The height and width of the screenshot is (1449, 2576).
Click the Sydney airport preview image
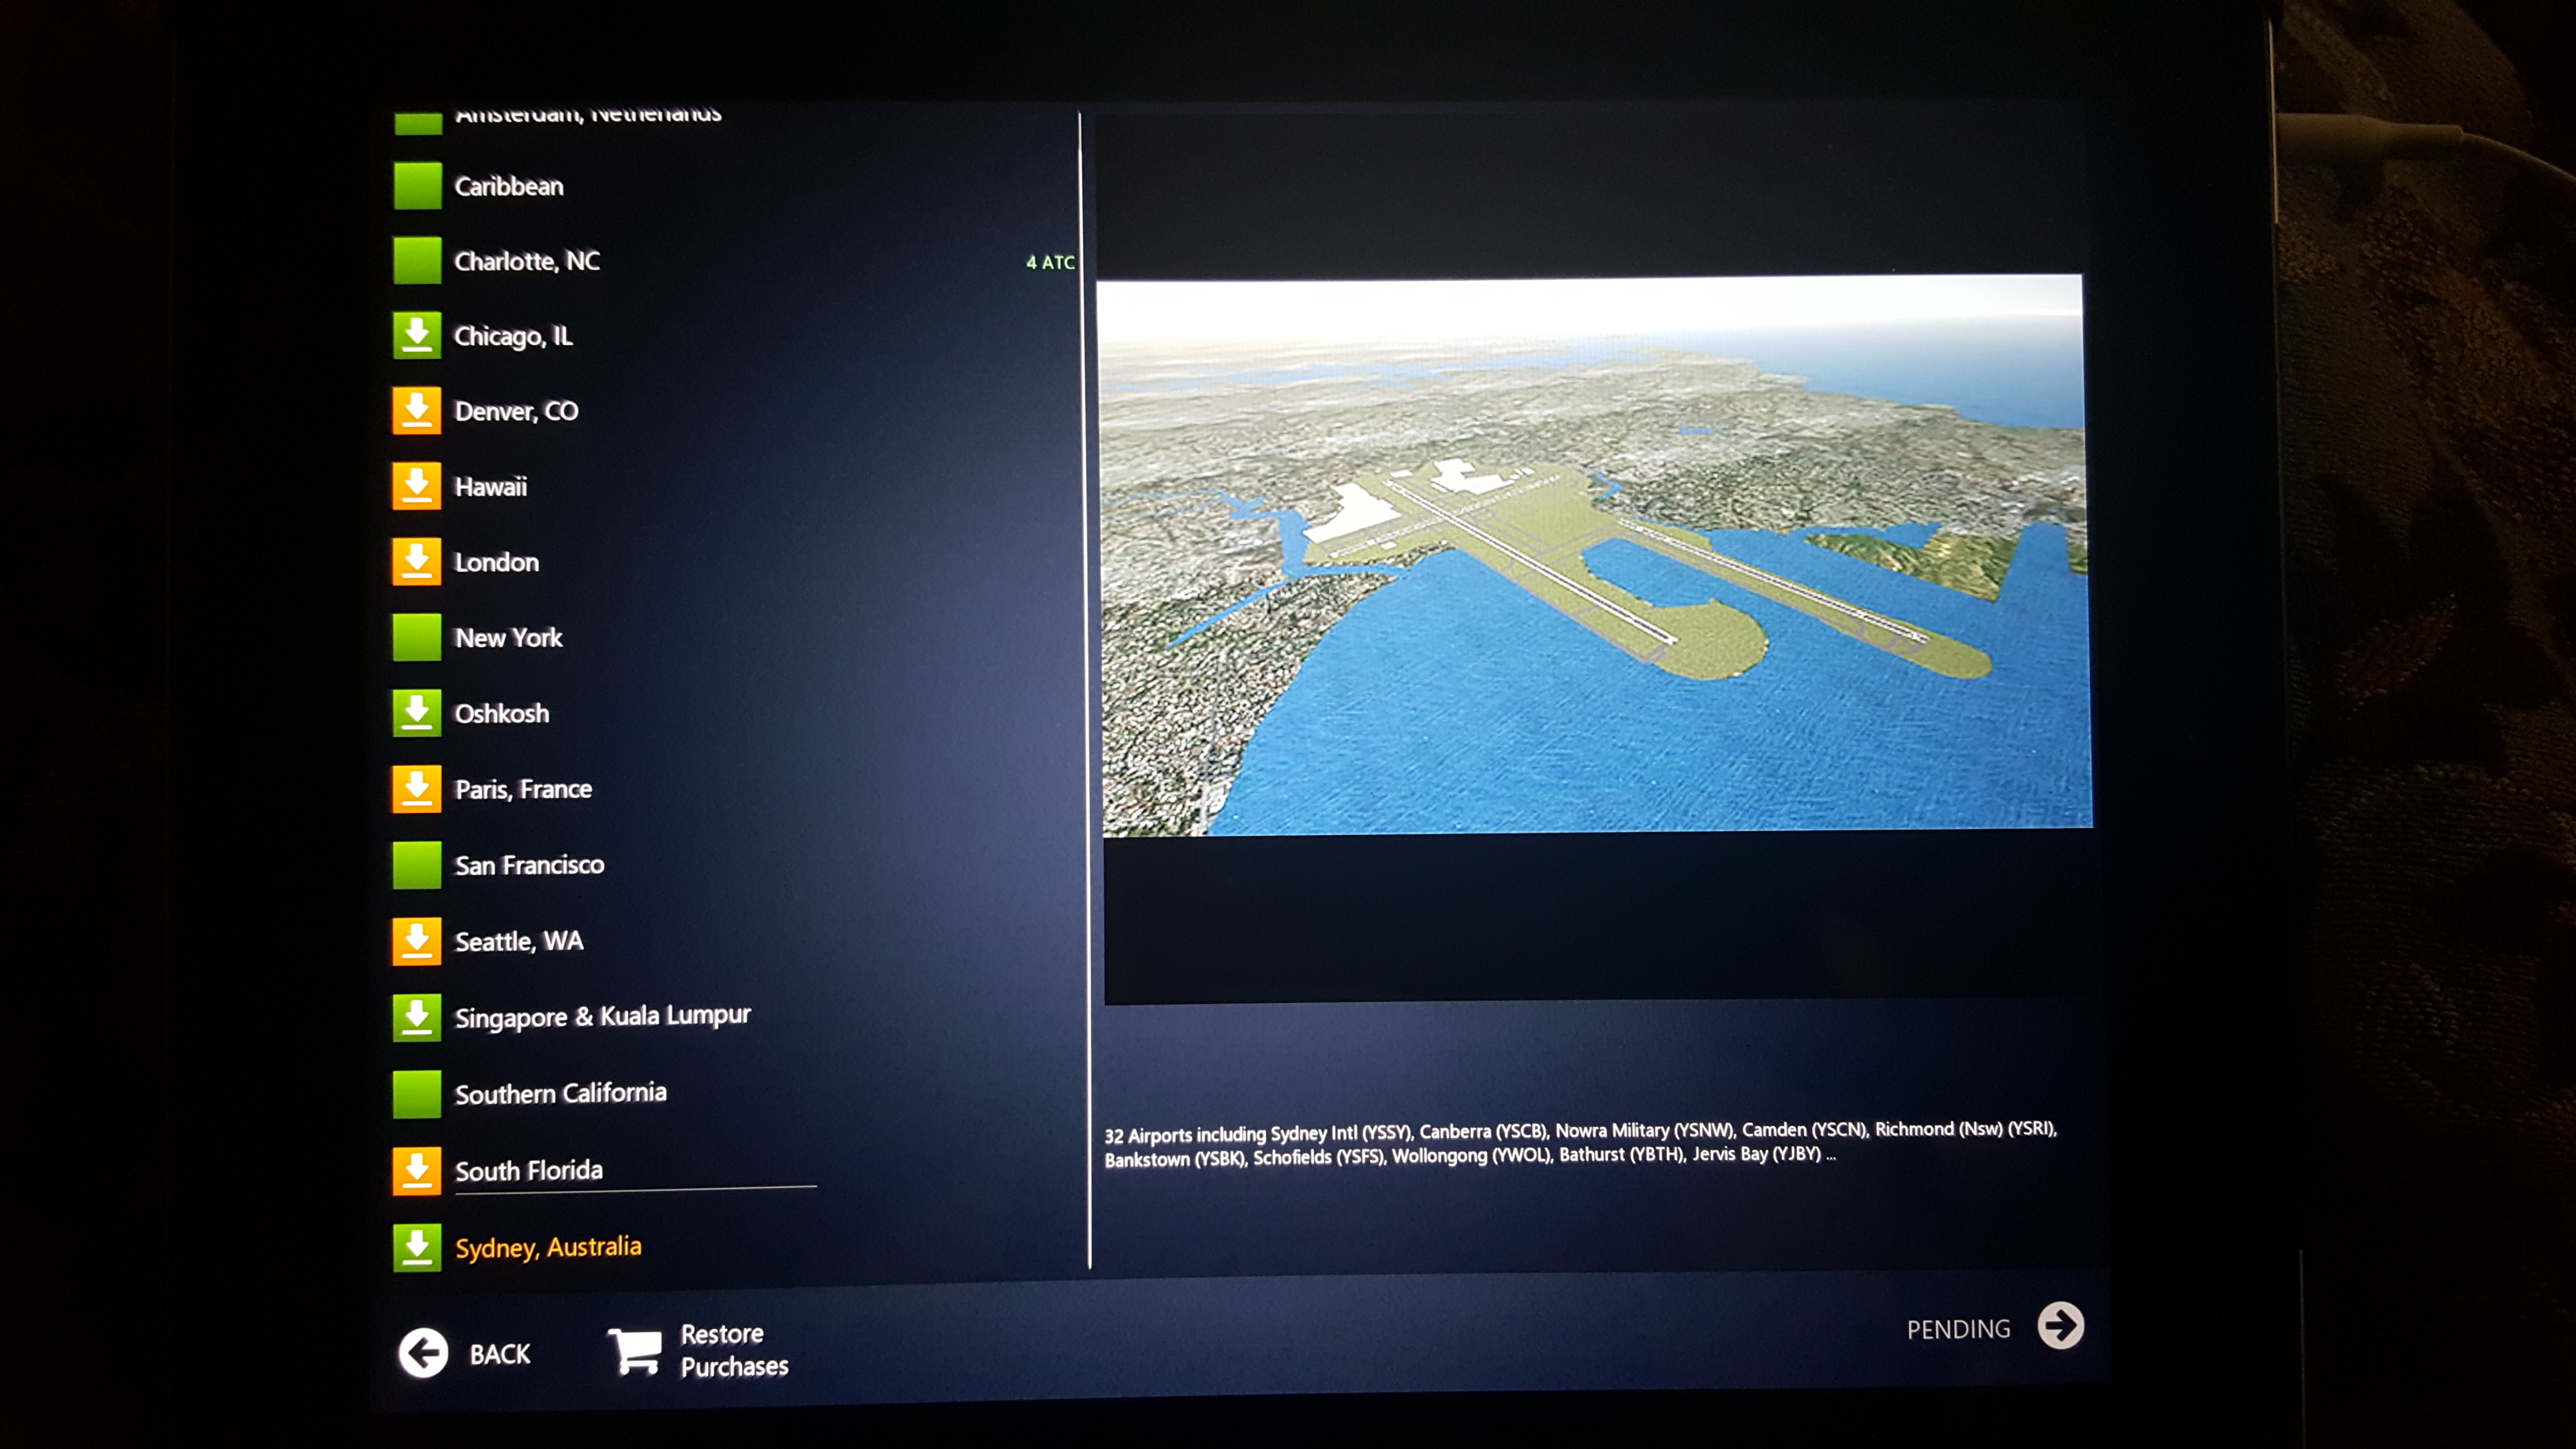pyautogui.click(x=1595, y=555)
